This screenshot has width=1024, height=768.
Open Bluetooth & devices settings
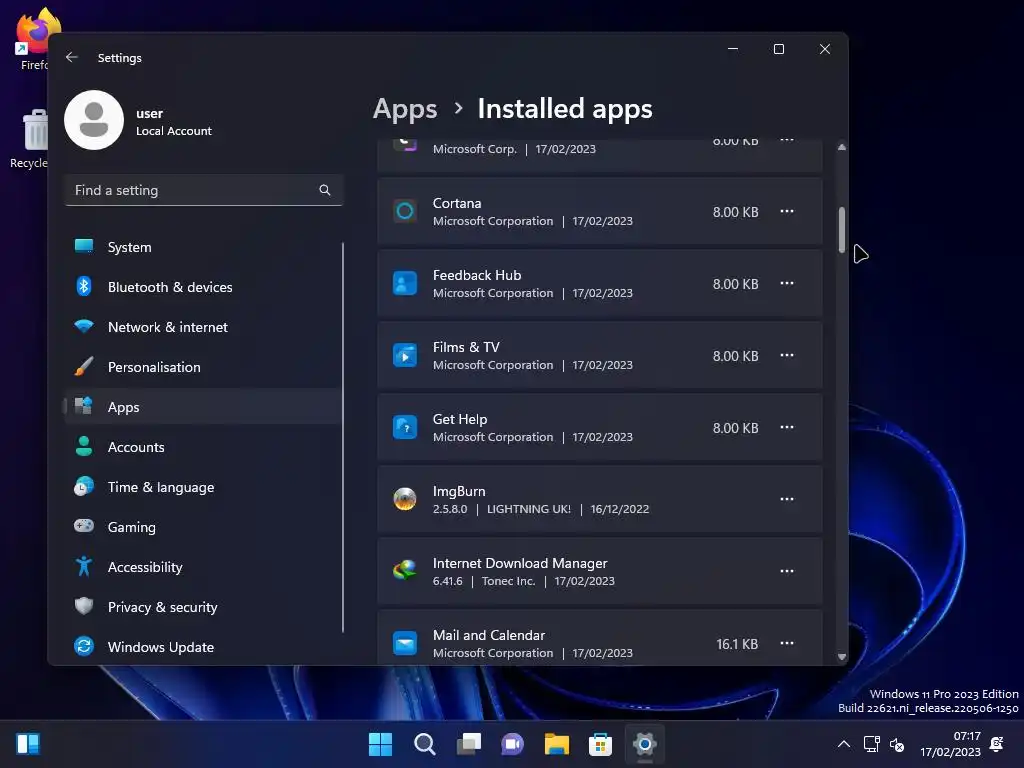tap(203, 287)
